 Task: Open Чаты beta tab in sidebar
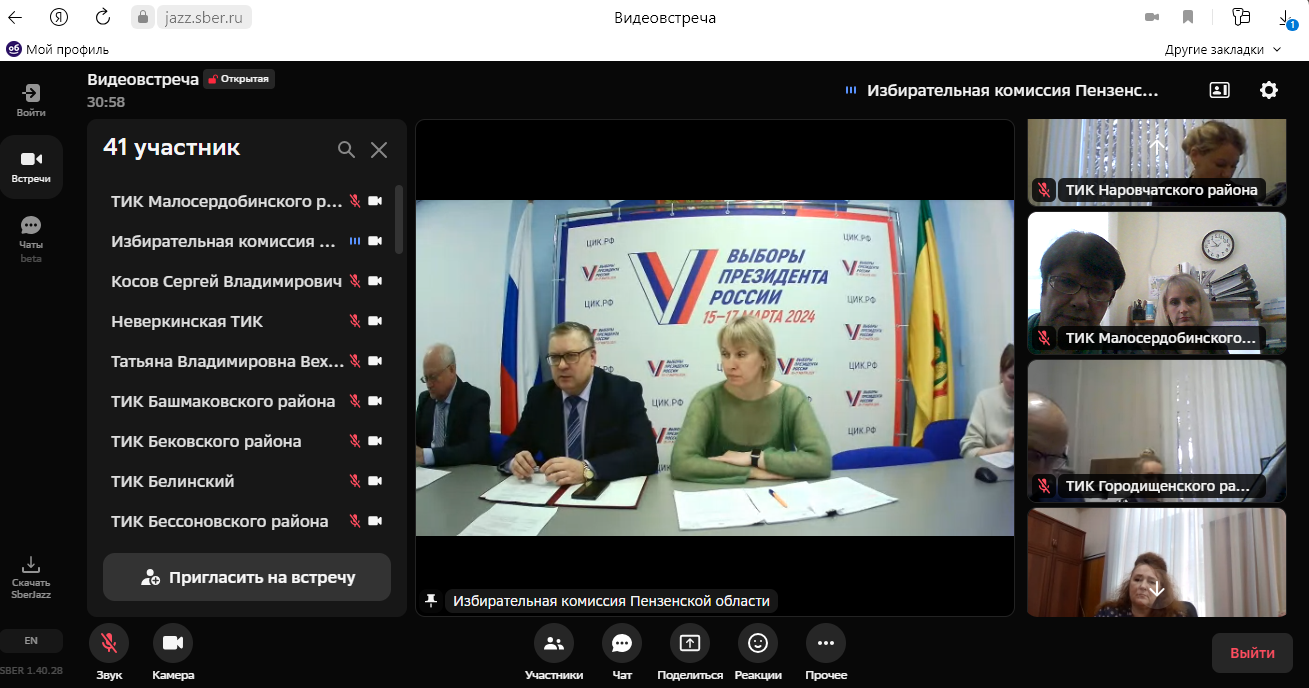tap(31, 238)
